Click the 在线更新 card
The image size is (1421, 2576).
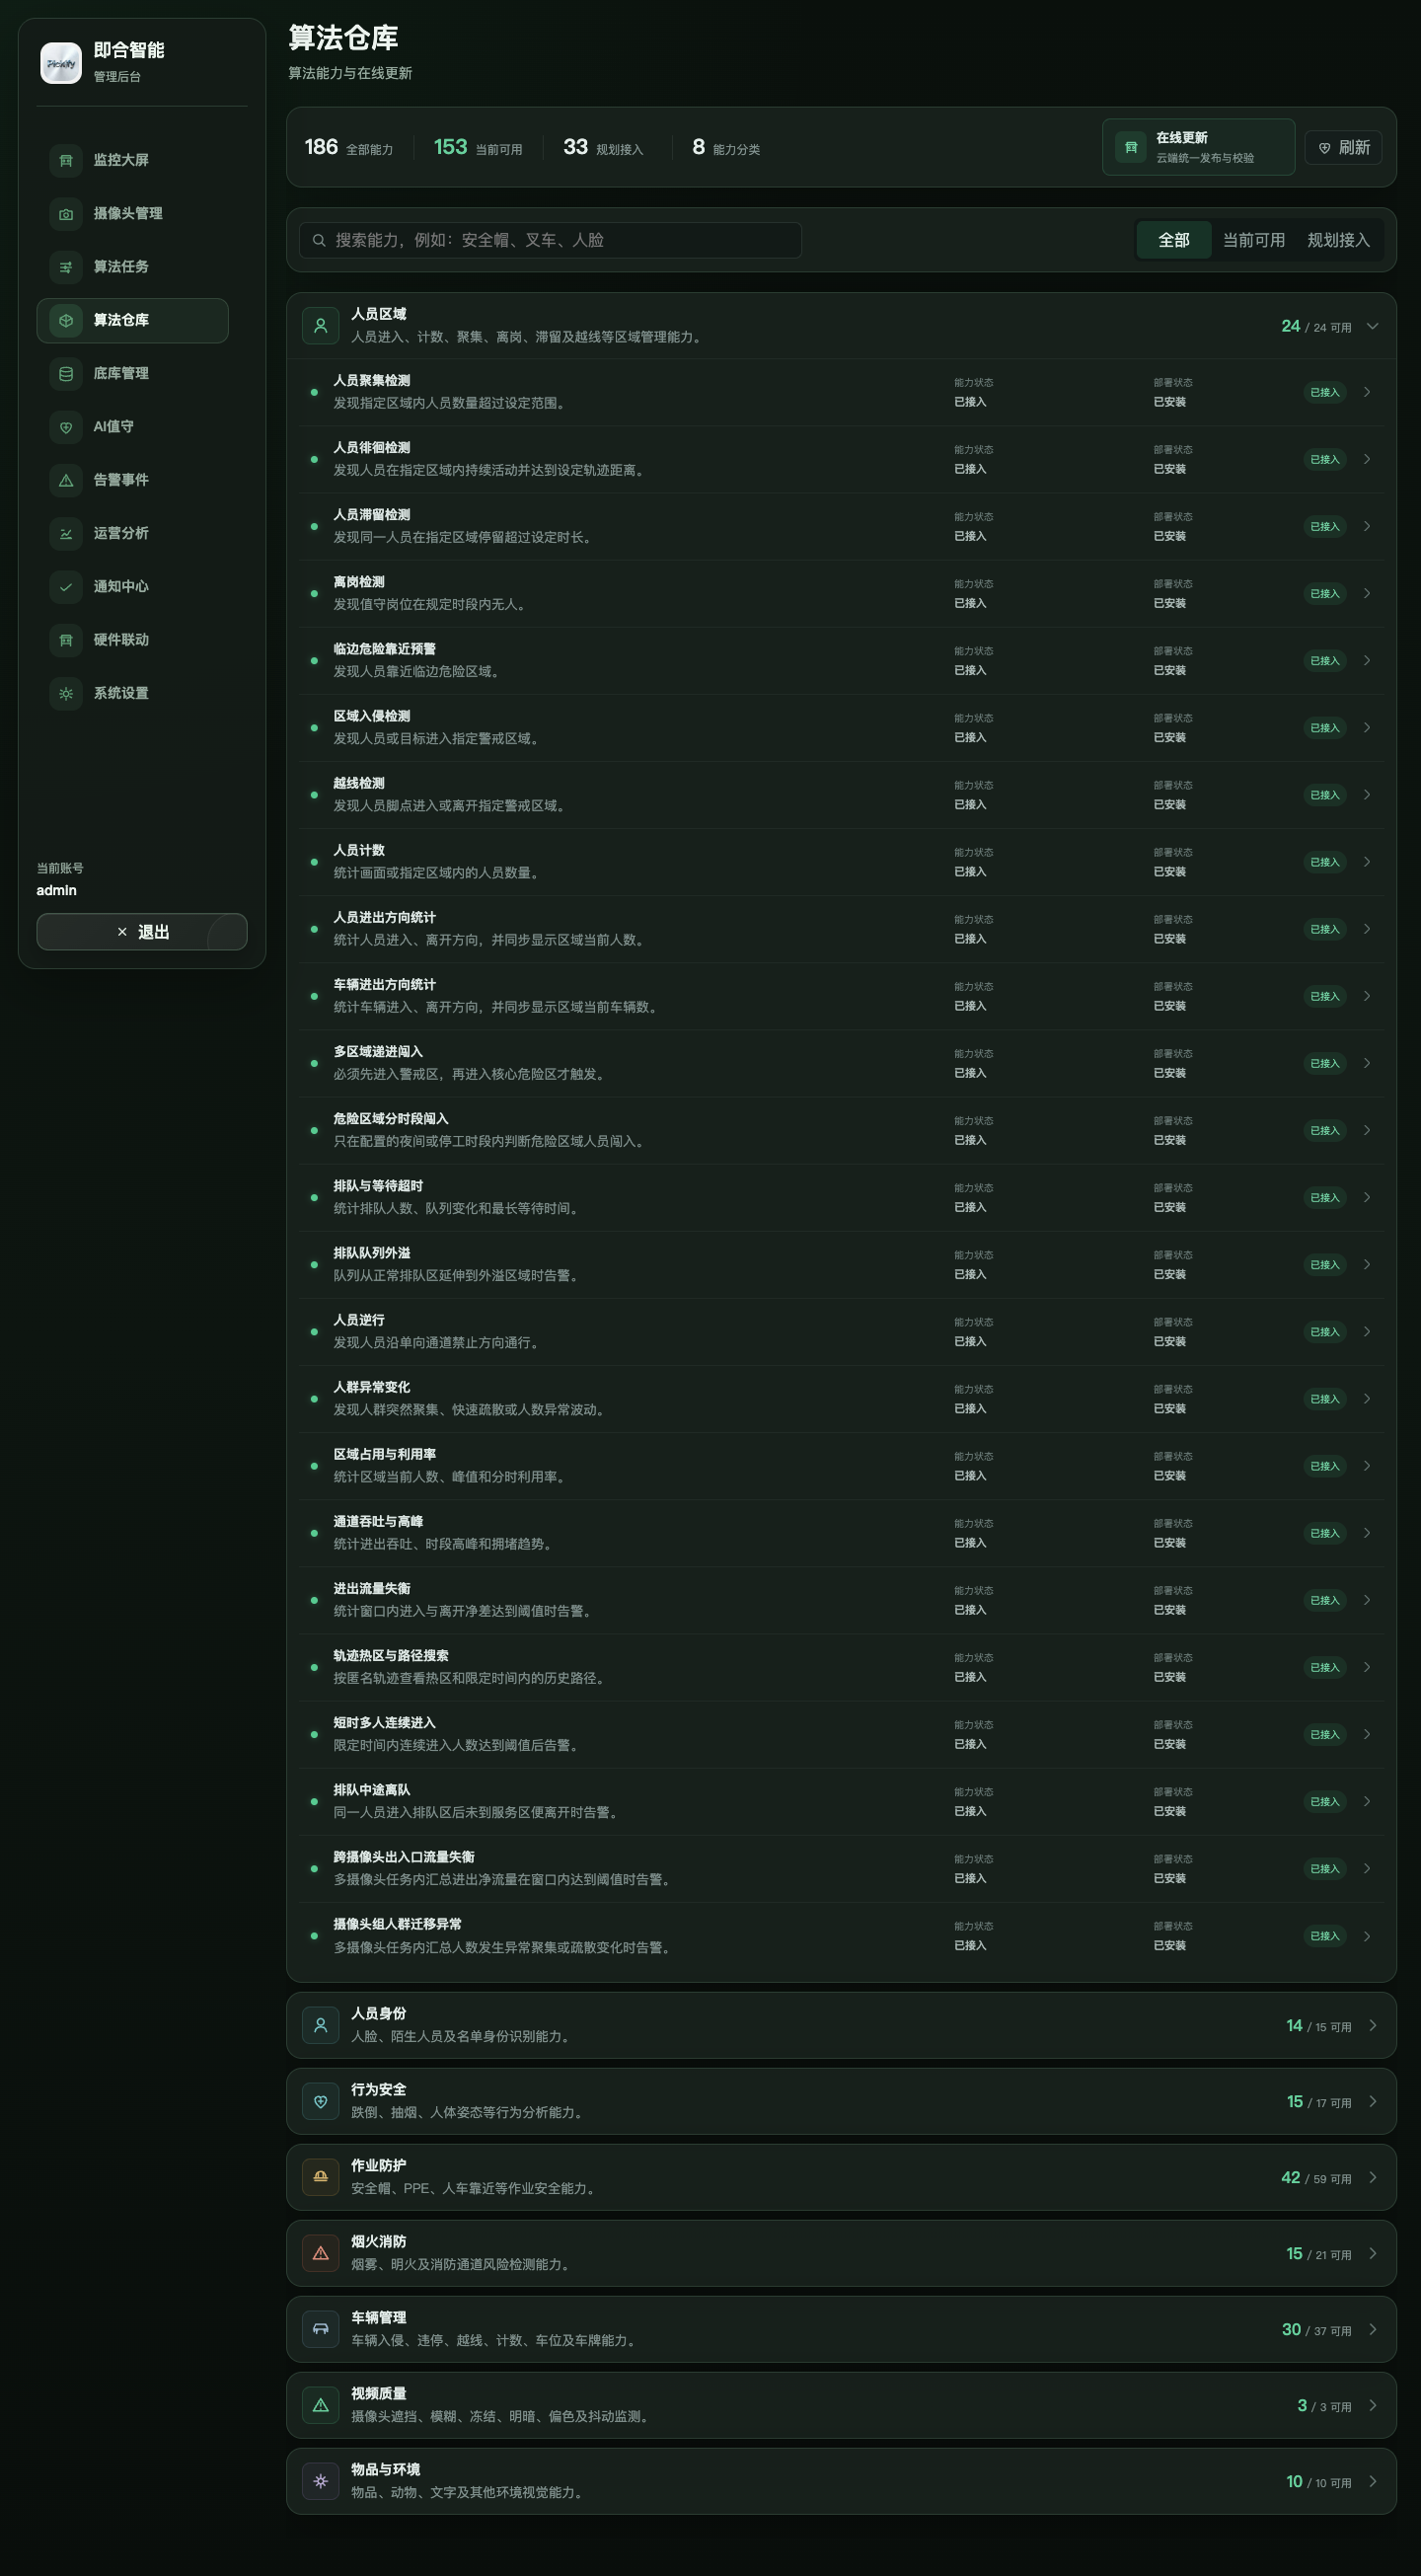click(1198, 147)
